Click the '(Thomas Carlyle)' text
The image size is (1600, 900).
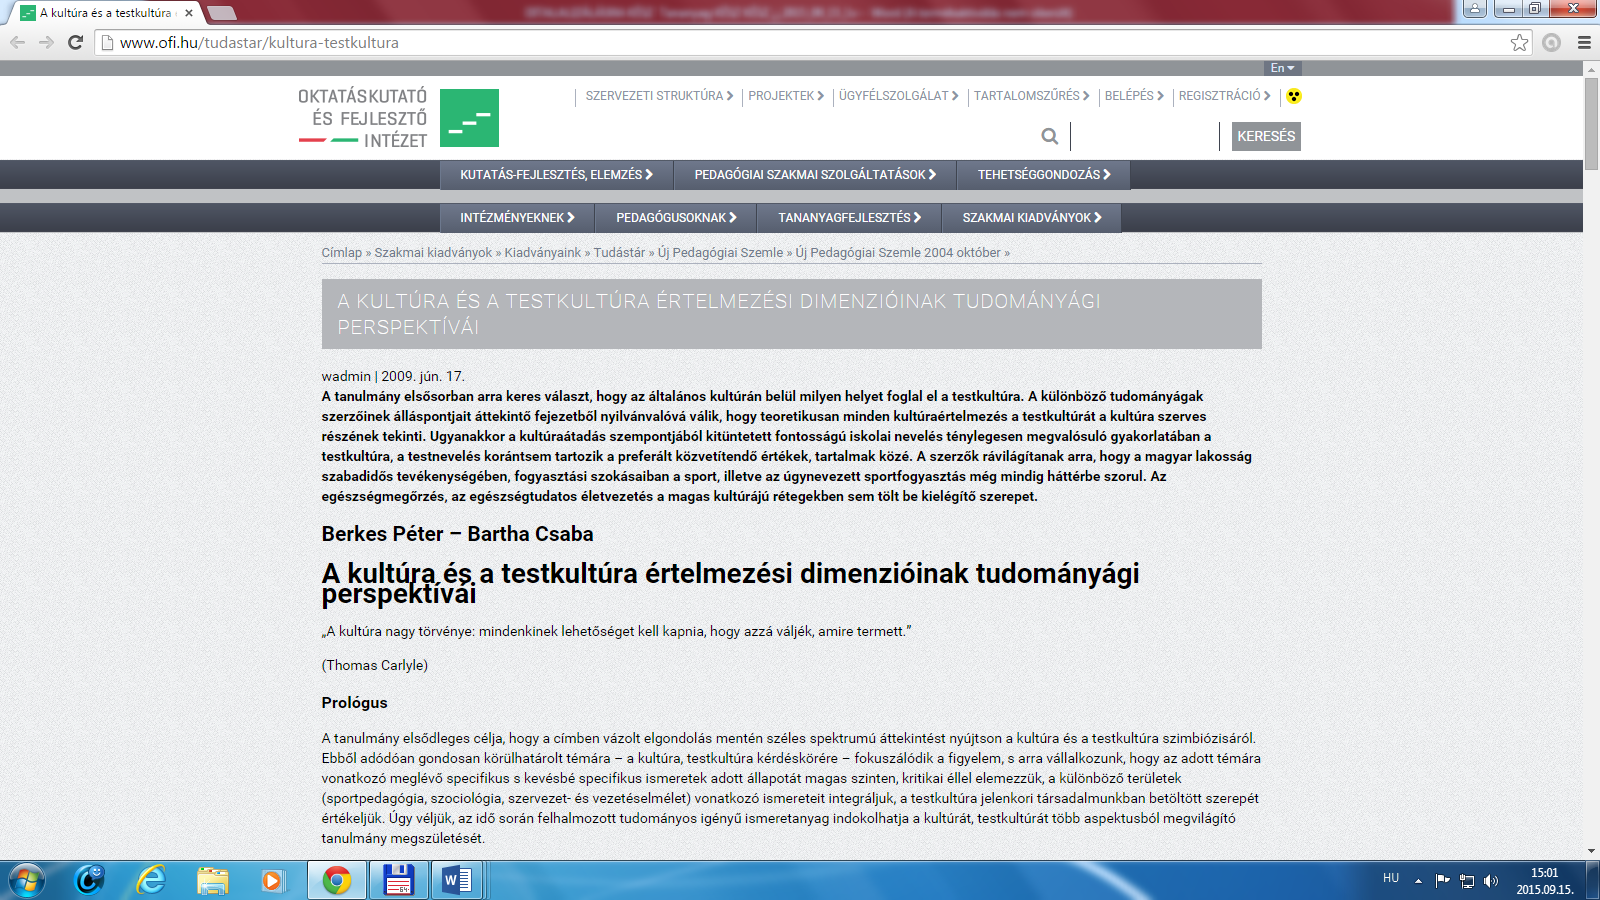click(x=374, y=666)
